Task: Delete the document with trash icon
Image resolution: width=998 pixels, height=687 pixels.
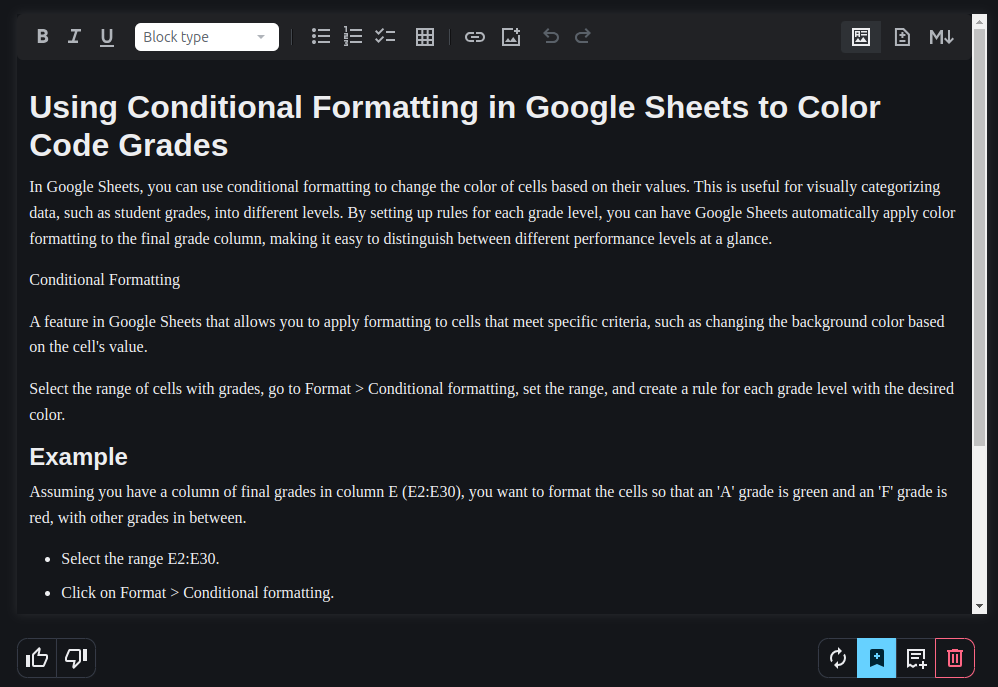Action: coord(955,658)
